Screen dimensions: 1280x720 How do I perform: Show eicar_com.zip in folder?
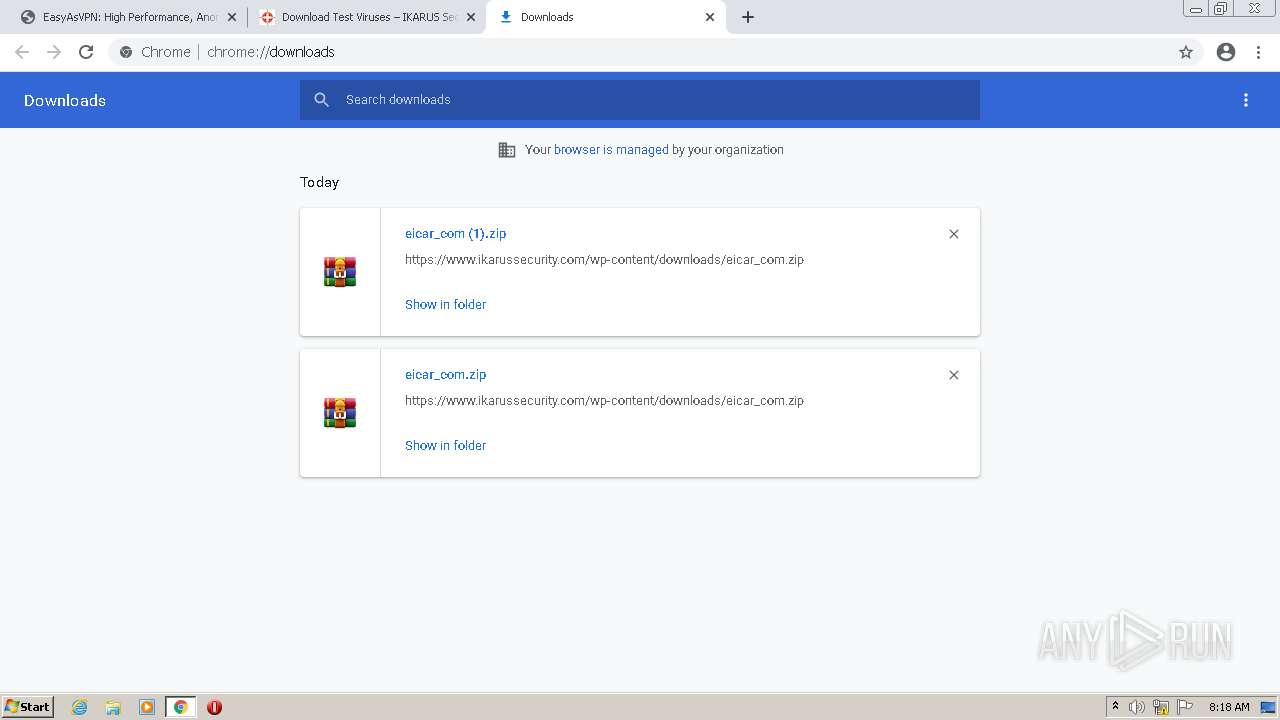pyautogui.click(x=446, y=446)
